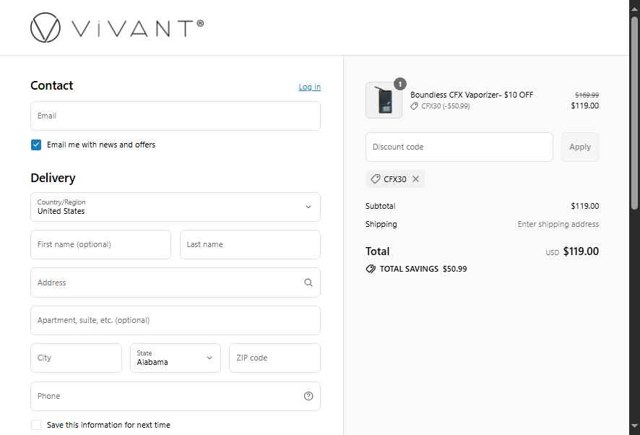
Task: Click the Boundless CFX Vaporizer- $10 OFF text
Action: (x=471, y=95)
